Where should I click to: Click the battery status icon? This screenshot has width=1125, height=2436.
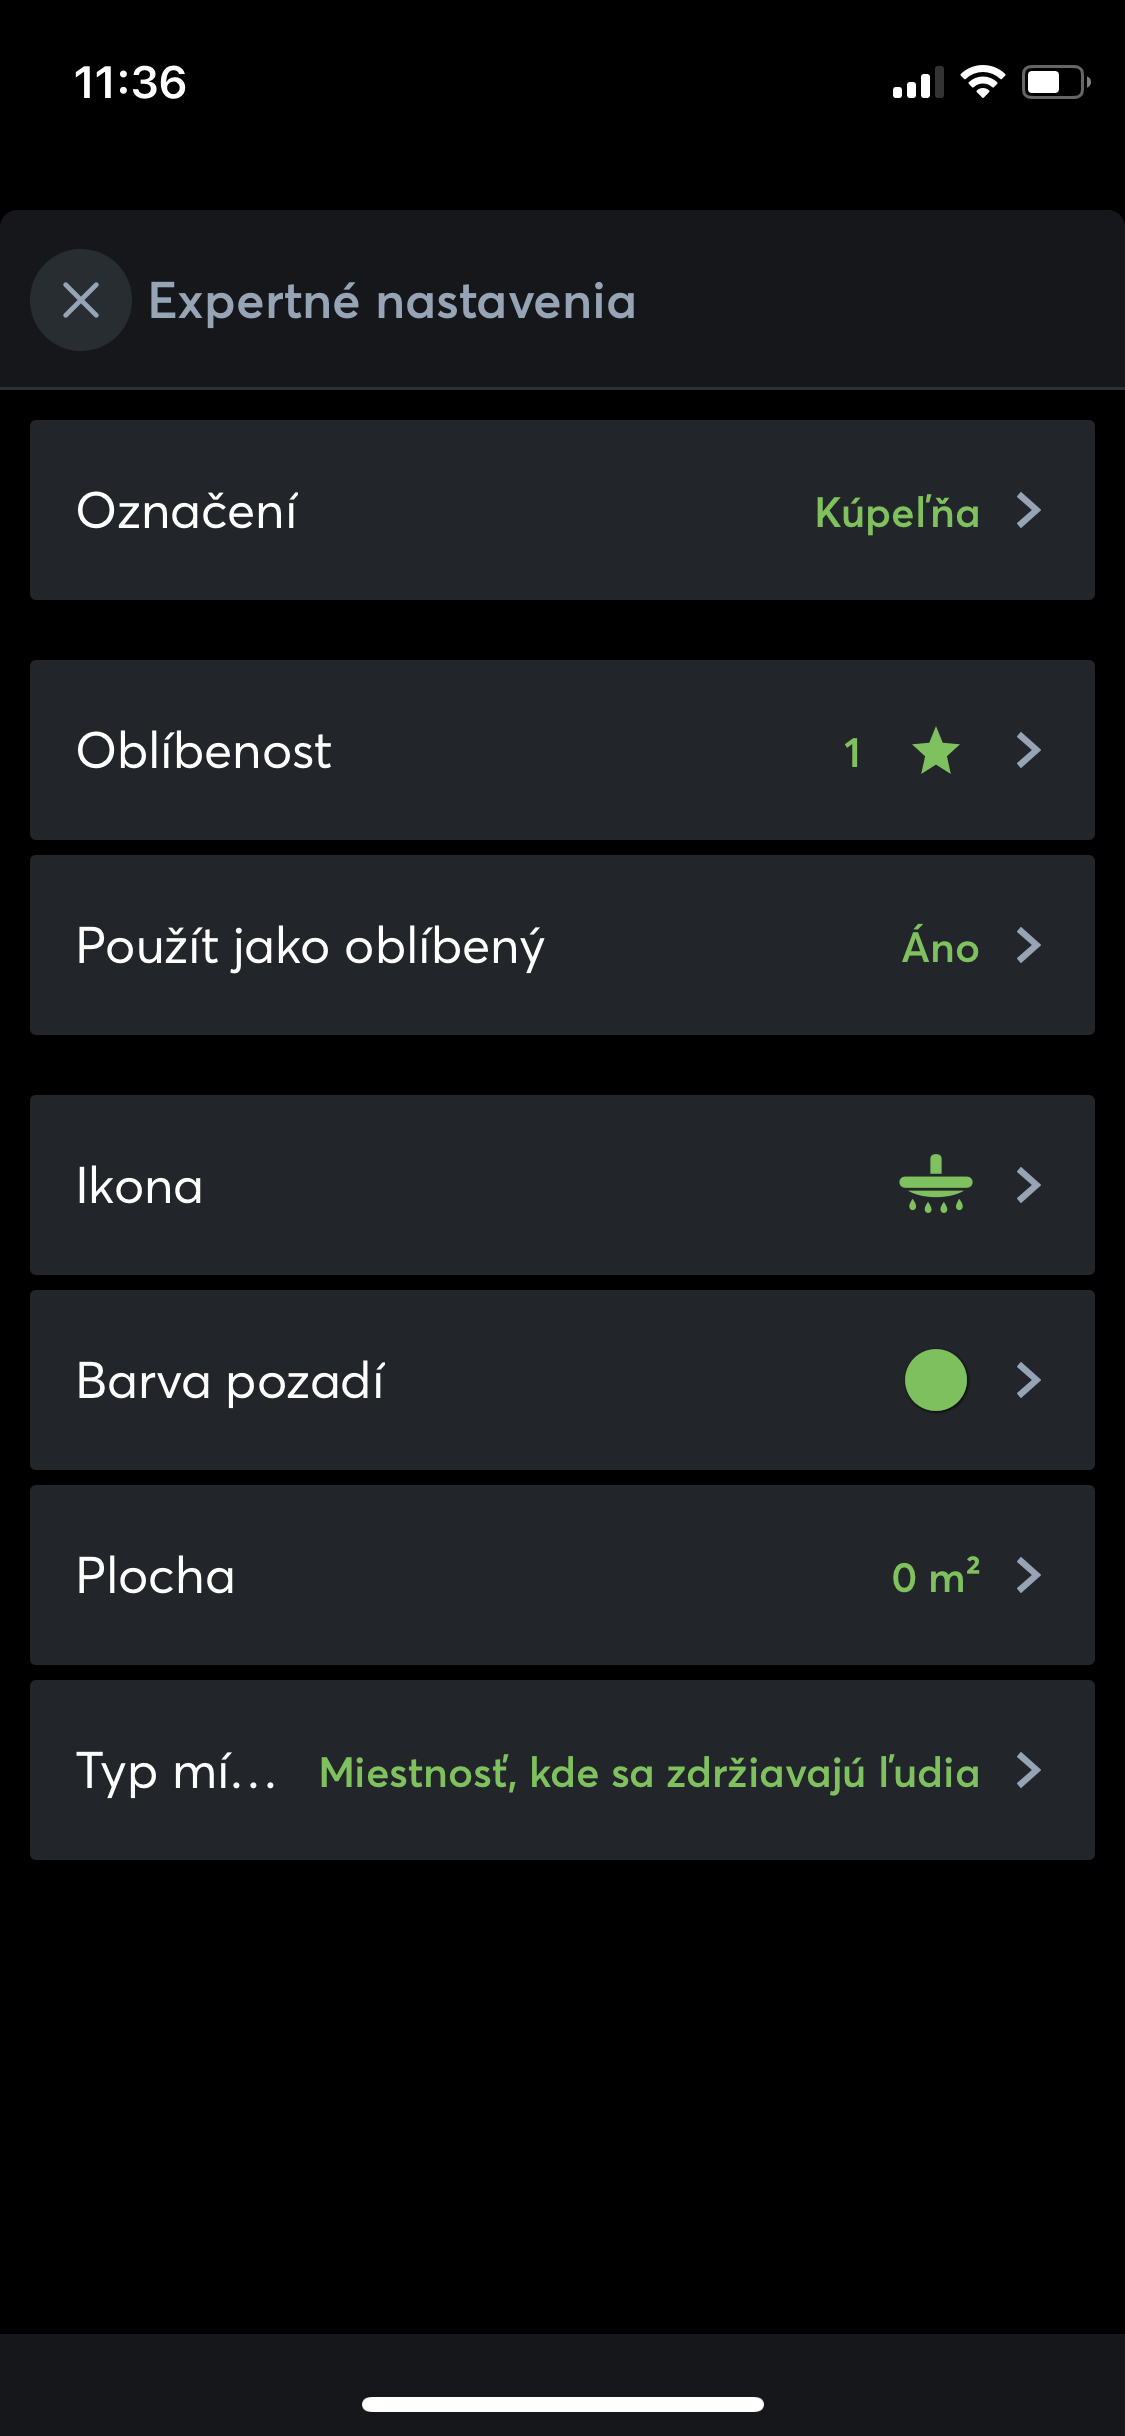pyautogui.click(x=1055, y=82)
